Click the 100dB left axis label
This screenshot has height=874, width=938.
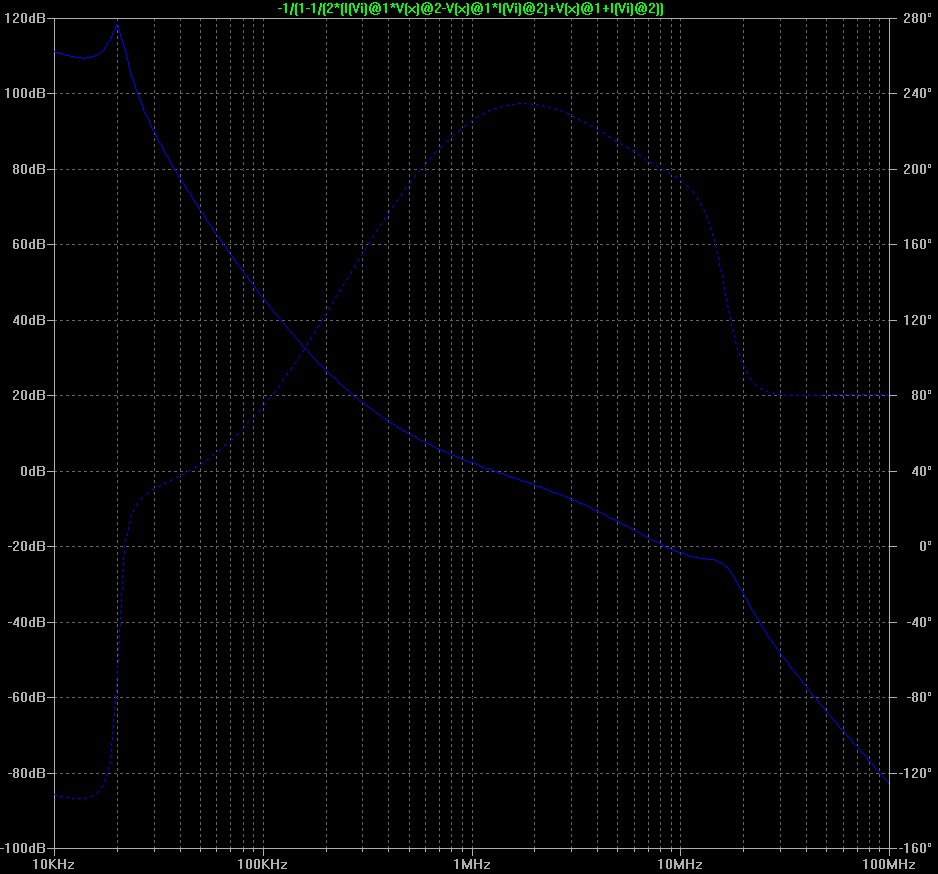coord(25,93)
